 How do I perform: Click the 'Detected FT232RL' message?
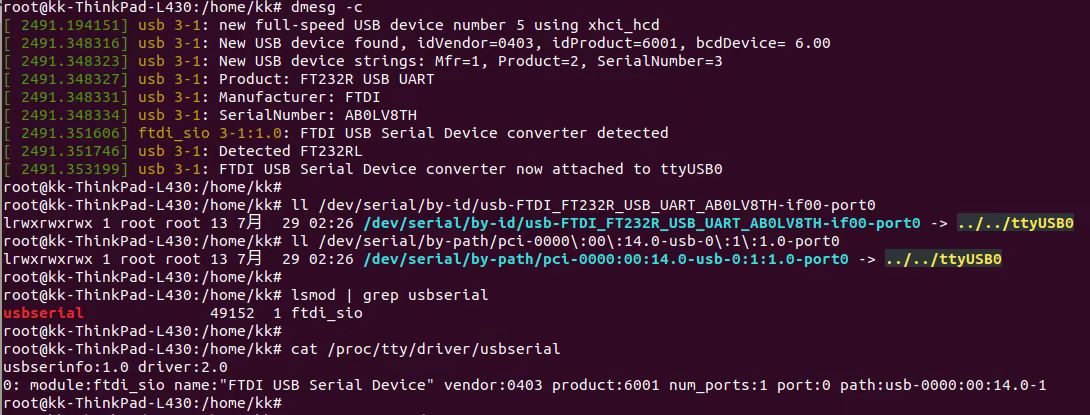tap(291, 151)
